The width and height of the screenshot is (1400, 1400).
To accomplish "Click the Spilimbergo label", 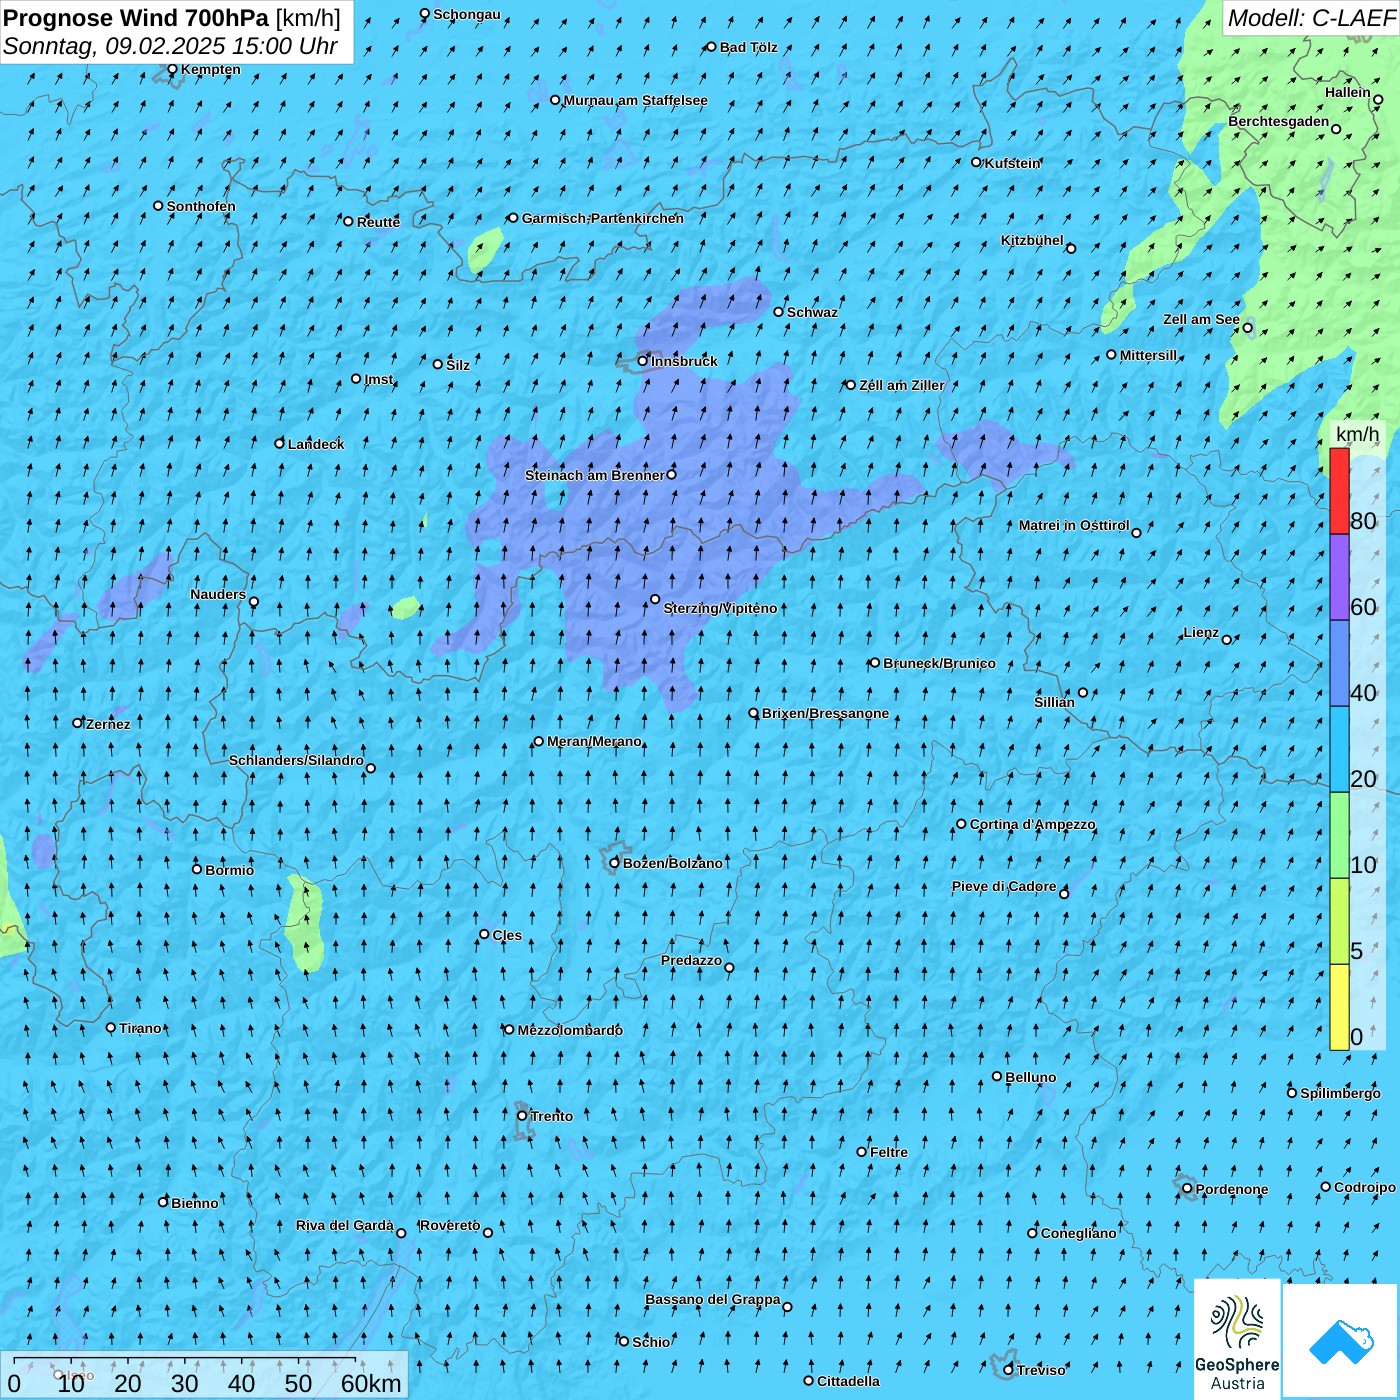I will (1340, 1093).
